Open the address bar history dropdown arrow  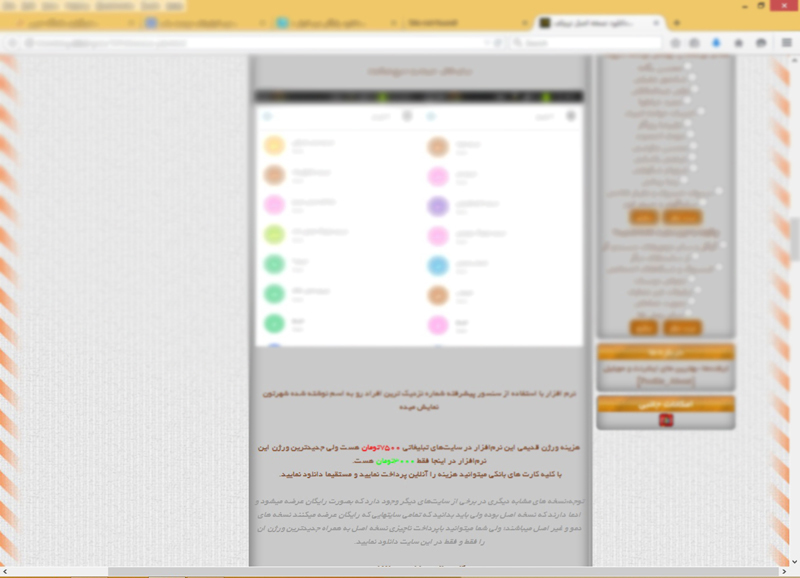(x=487, y=43)
